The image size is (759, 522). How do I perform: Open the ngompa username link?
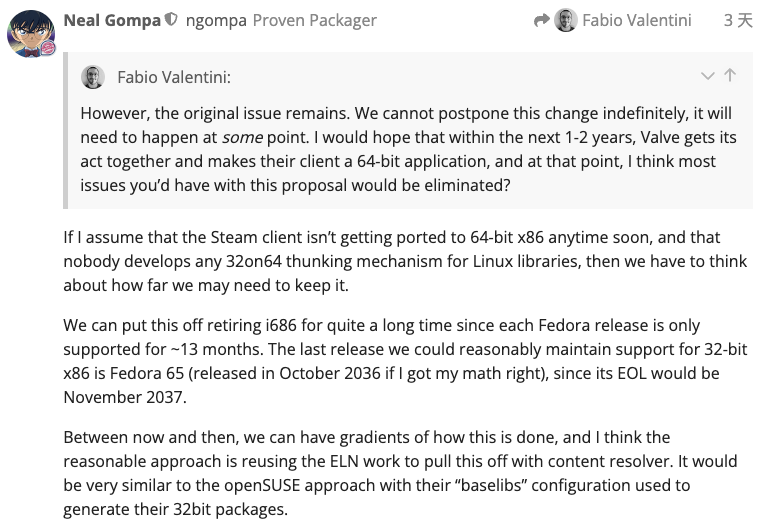point(216,20)
